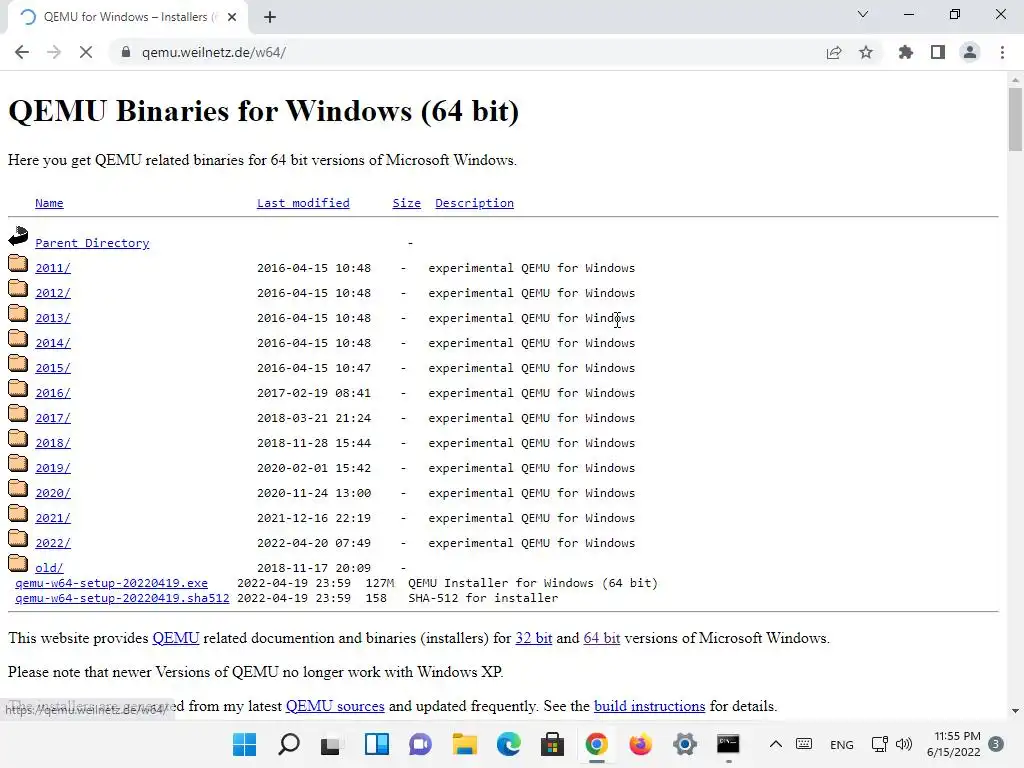Click the folder icon beside 2019/
Screen dimensions: 1024x768
tap(18, 463)
